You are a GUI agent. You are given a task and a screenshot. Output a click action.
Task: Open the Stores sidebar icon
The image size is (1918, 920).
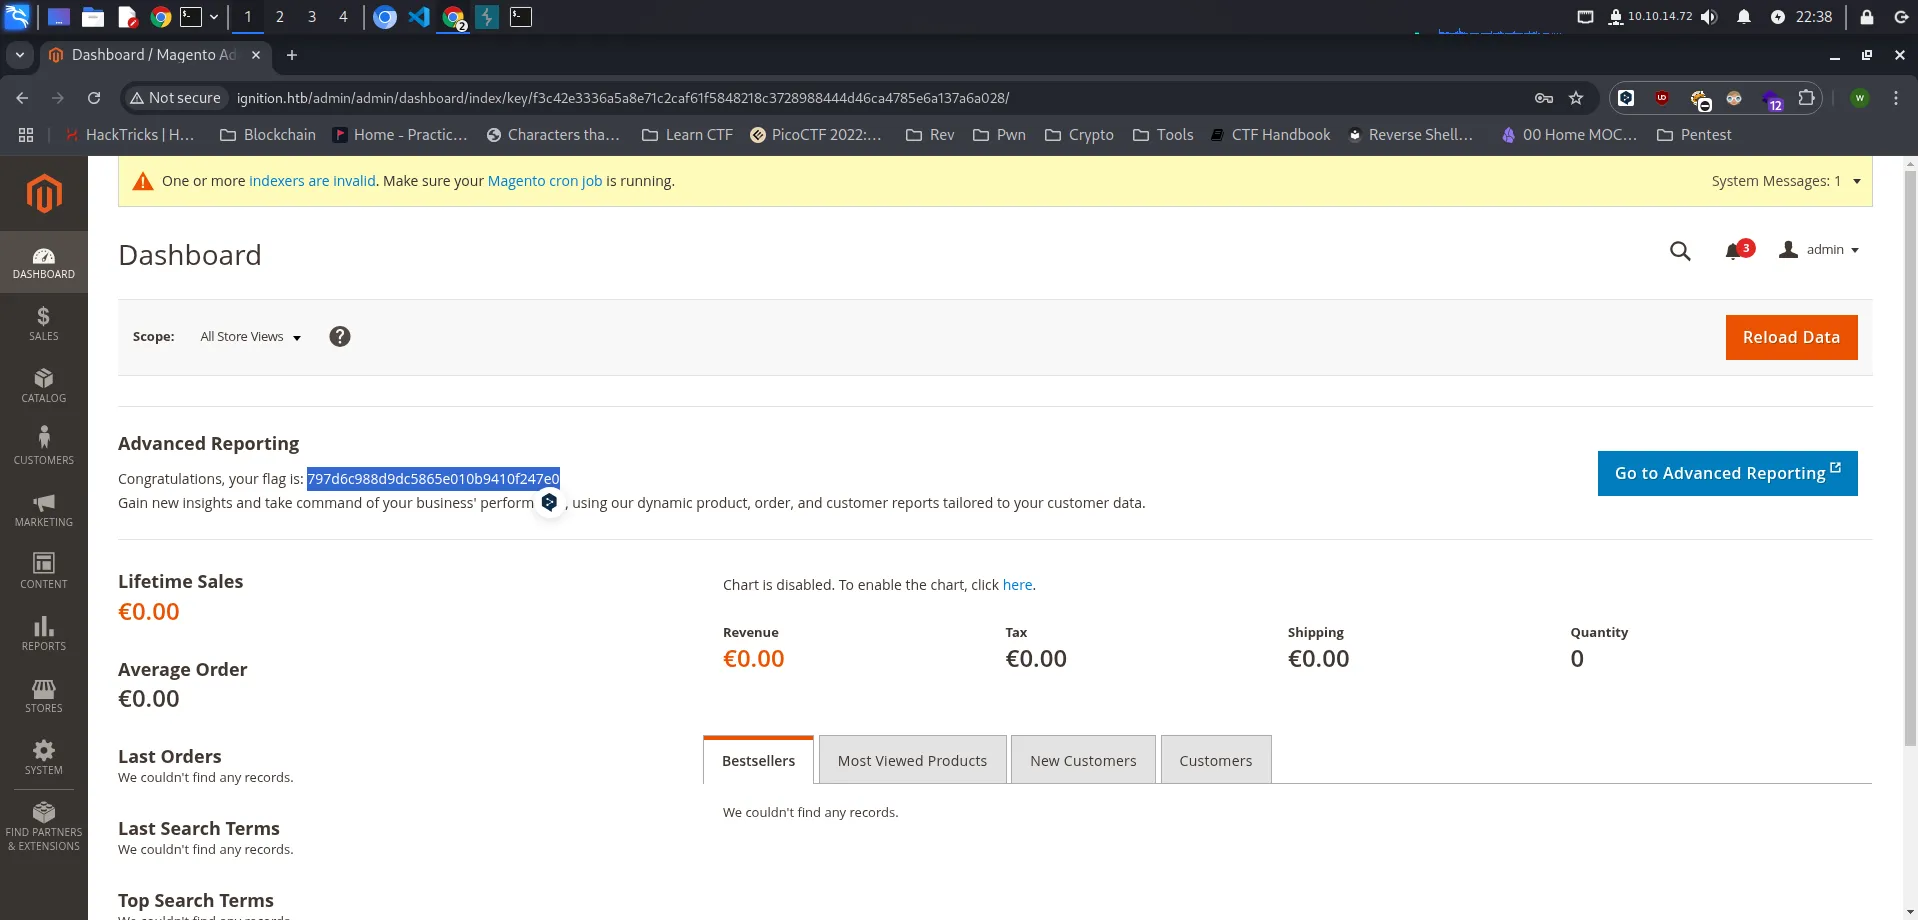(x=43, y=695)
